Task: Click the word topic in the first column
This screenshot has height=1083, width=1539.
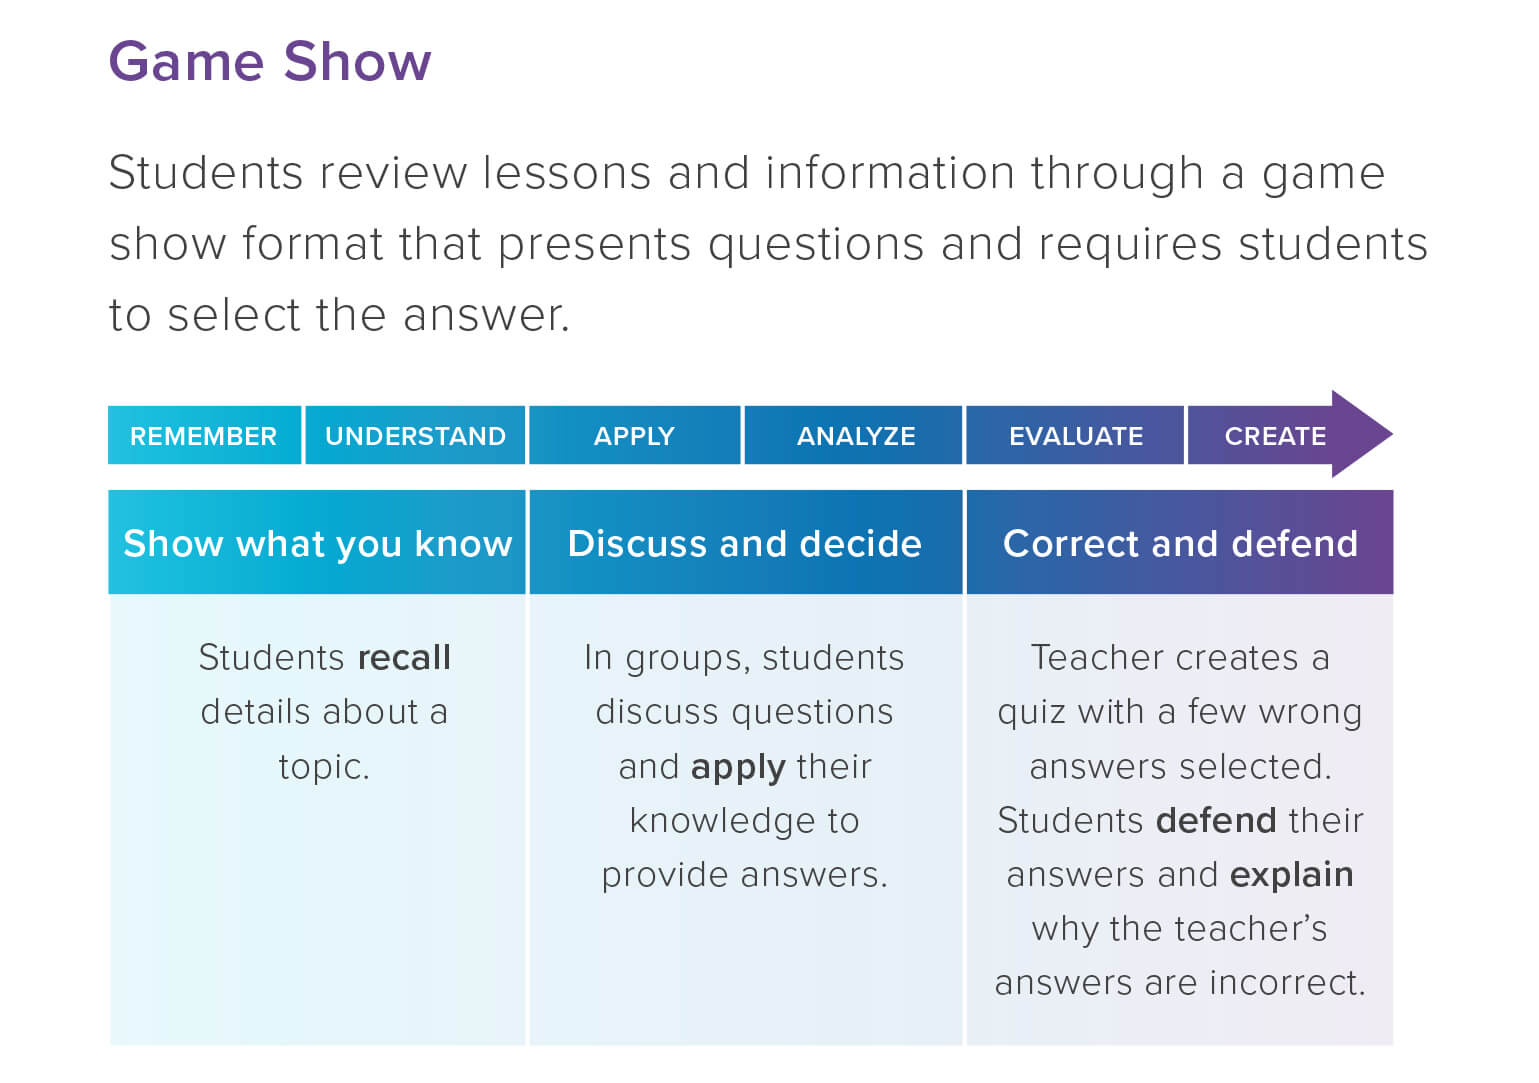Action: pos(322,767)
